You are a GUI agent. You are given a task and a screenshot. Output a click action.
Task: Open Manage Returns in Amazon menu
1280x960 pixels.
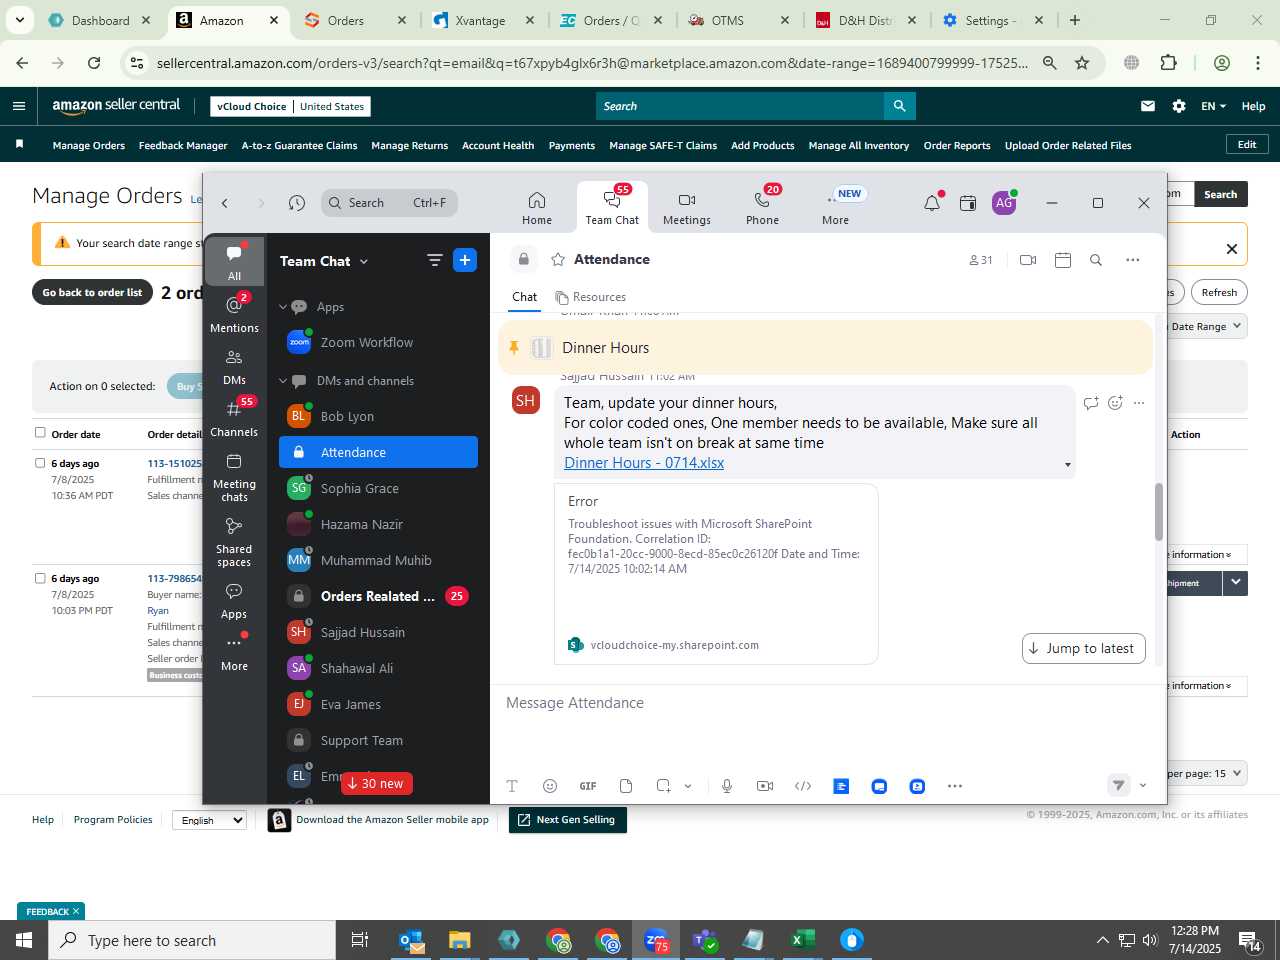click(410, 145)
